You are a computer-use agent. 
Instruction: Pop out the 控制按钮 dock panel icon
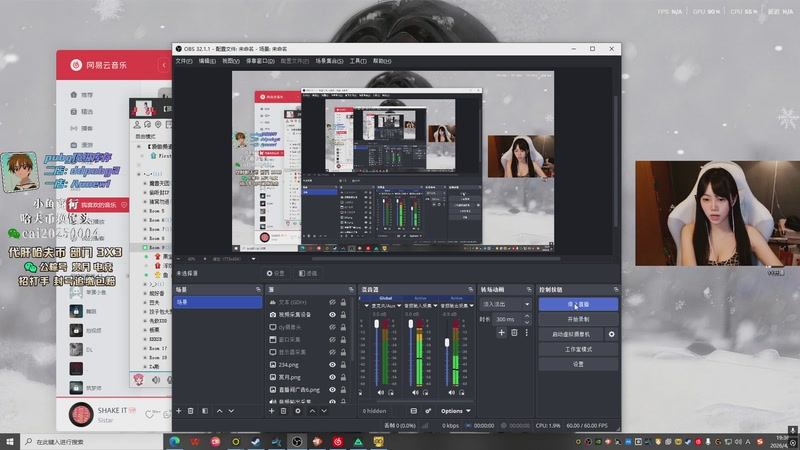pos(616,289)
